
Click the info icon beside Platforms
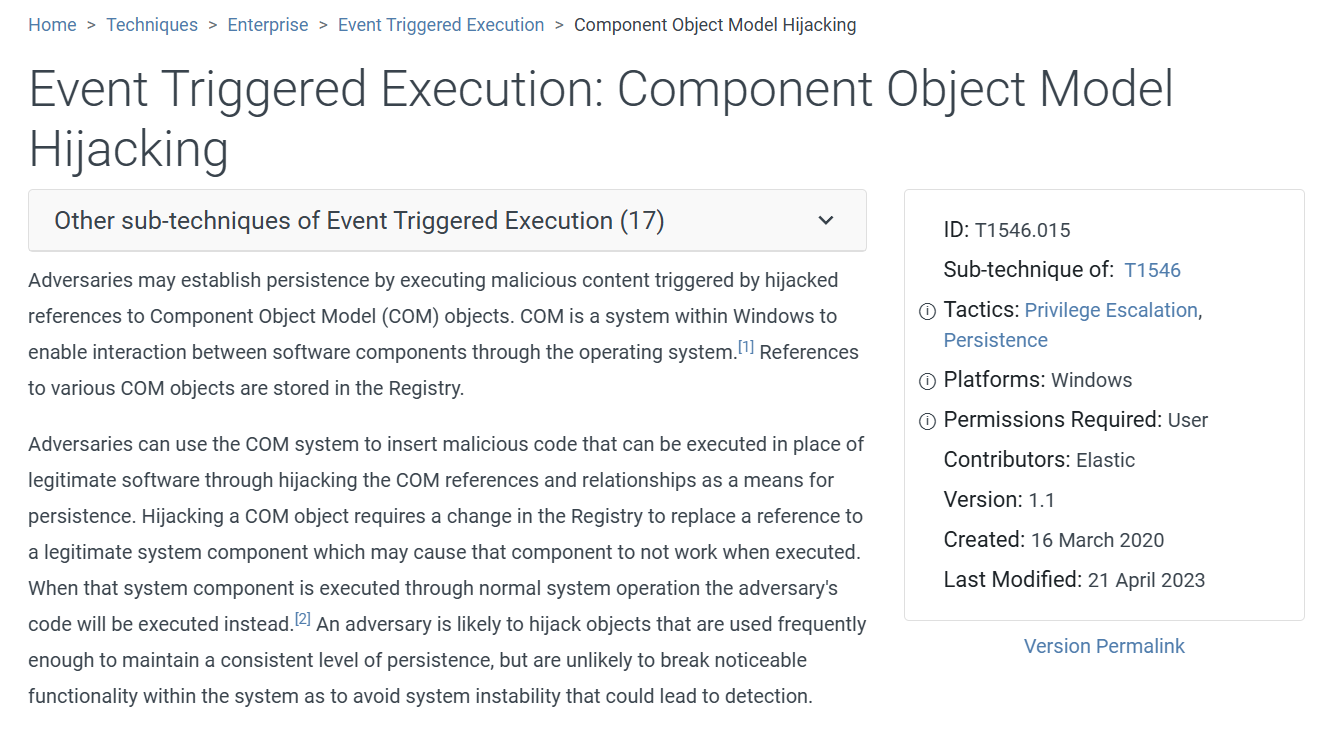tap(927, 381)
